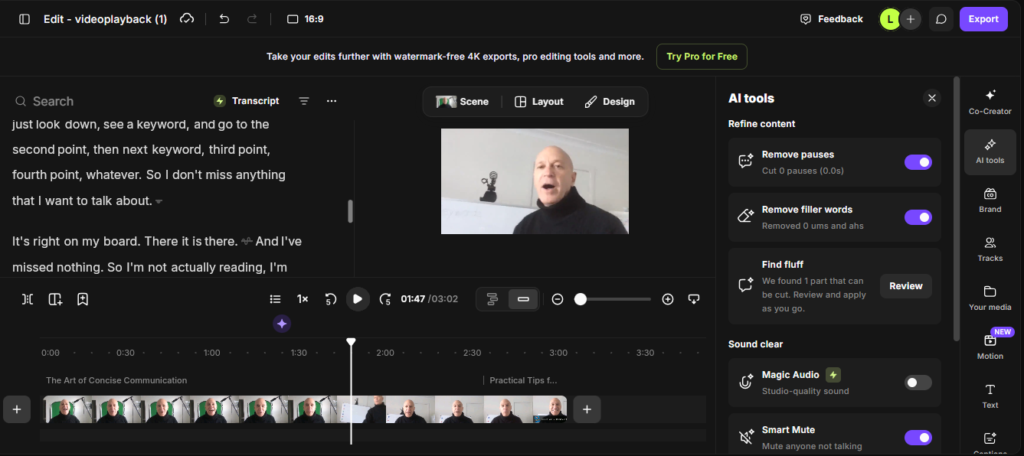1024x456 pixels.
Task: Click the split clip icon
Action: point(27,299)
